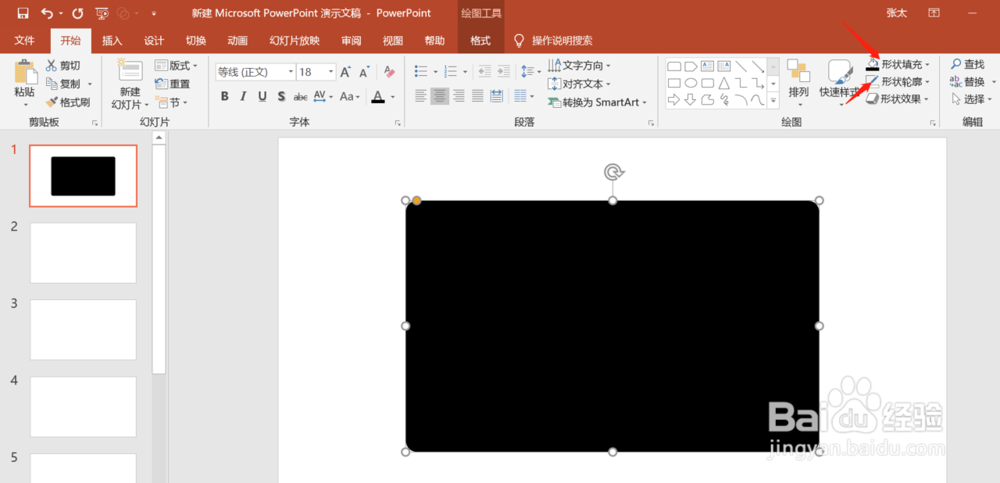
Task: Toggle Bold formatting
Action: click(224, 96)
